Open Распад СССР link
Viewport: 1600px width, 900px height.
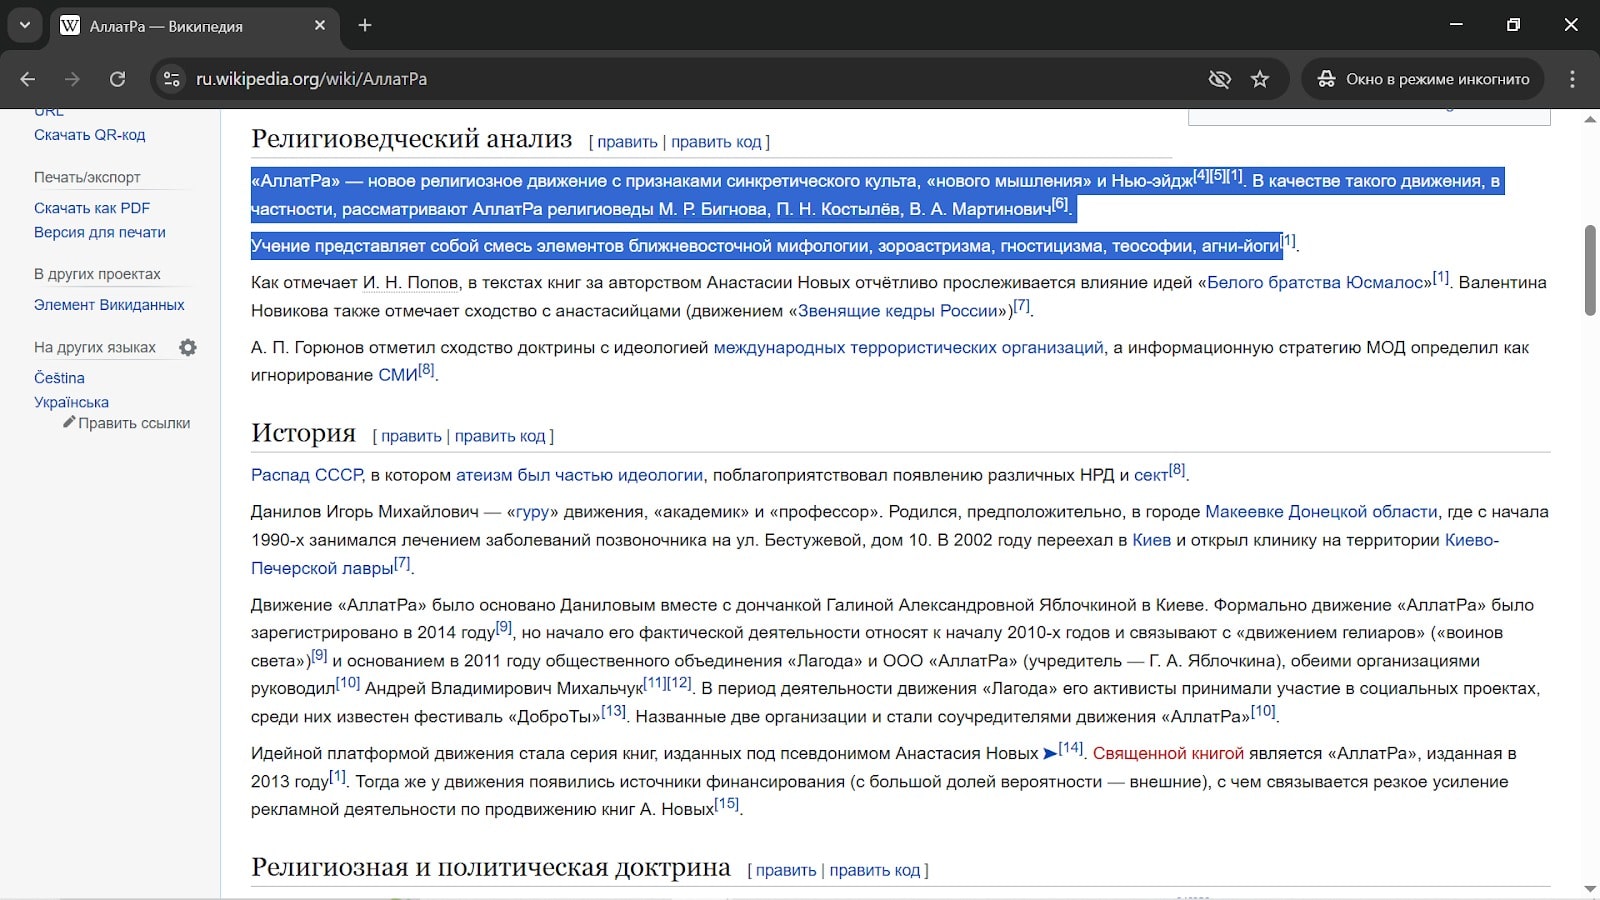point(307,475)
